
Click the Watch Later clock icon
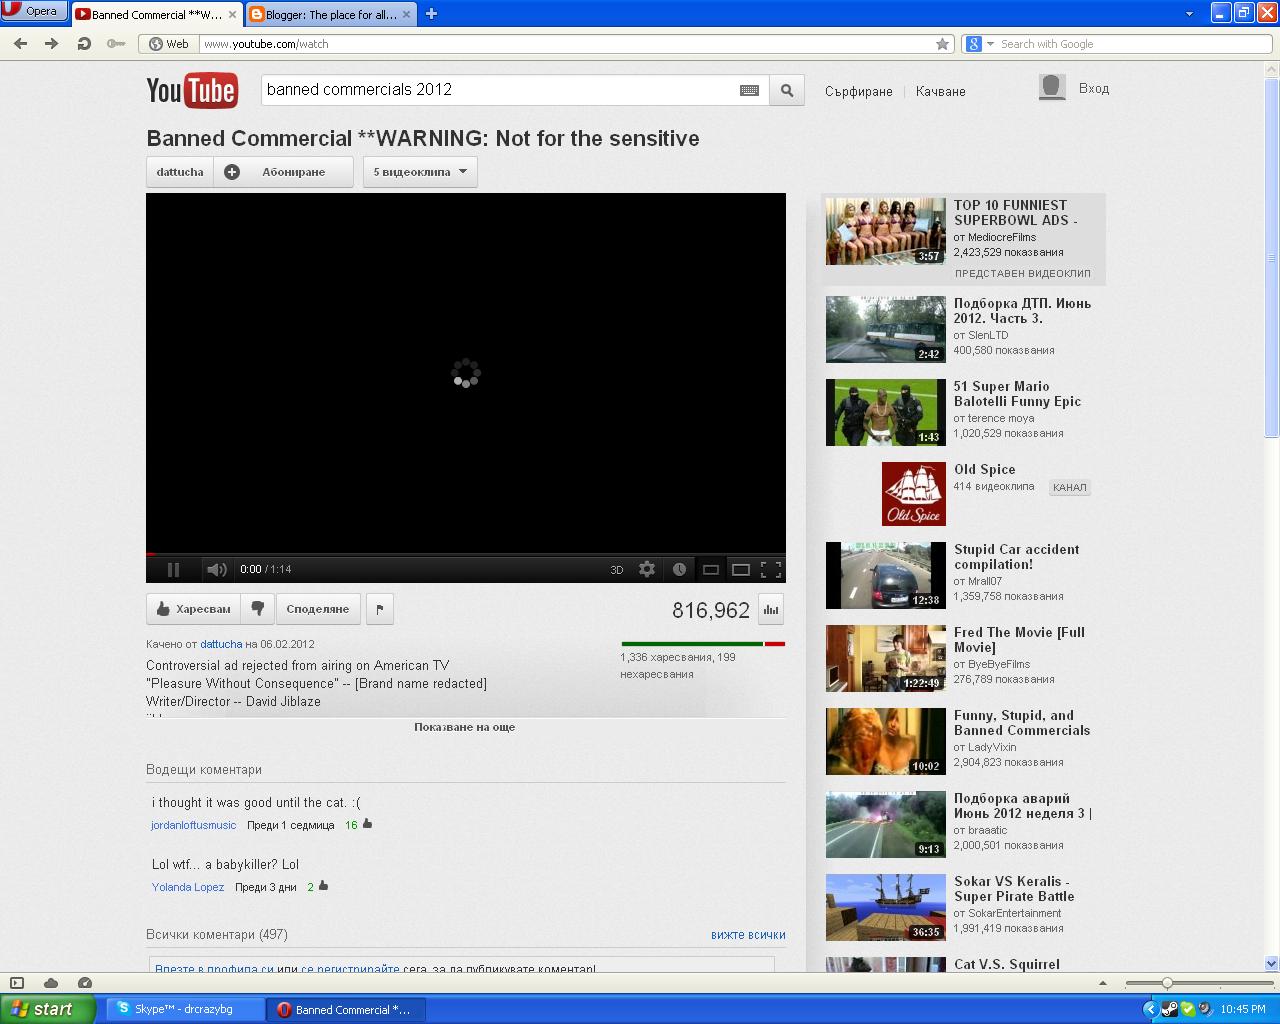[679, 569]
